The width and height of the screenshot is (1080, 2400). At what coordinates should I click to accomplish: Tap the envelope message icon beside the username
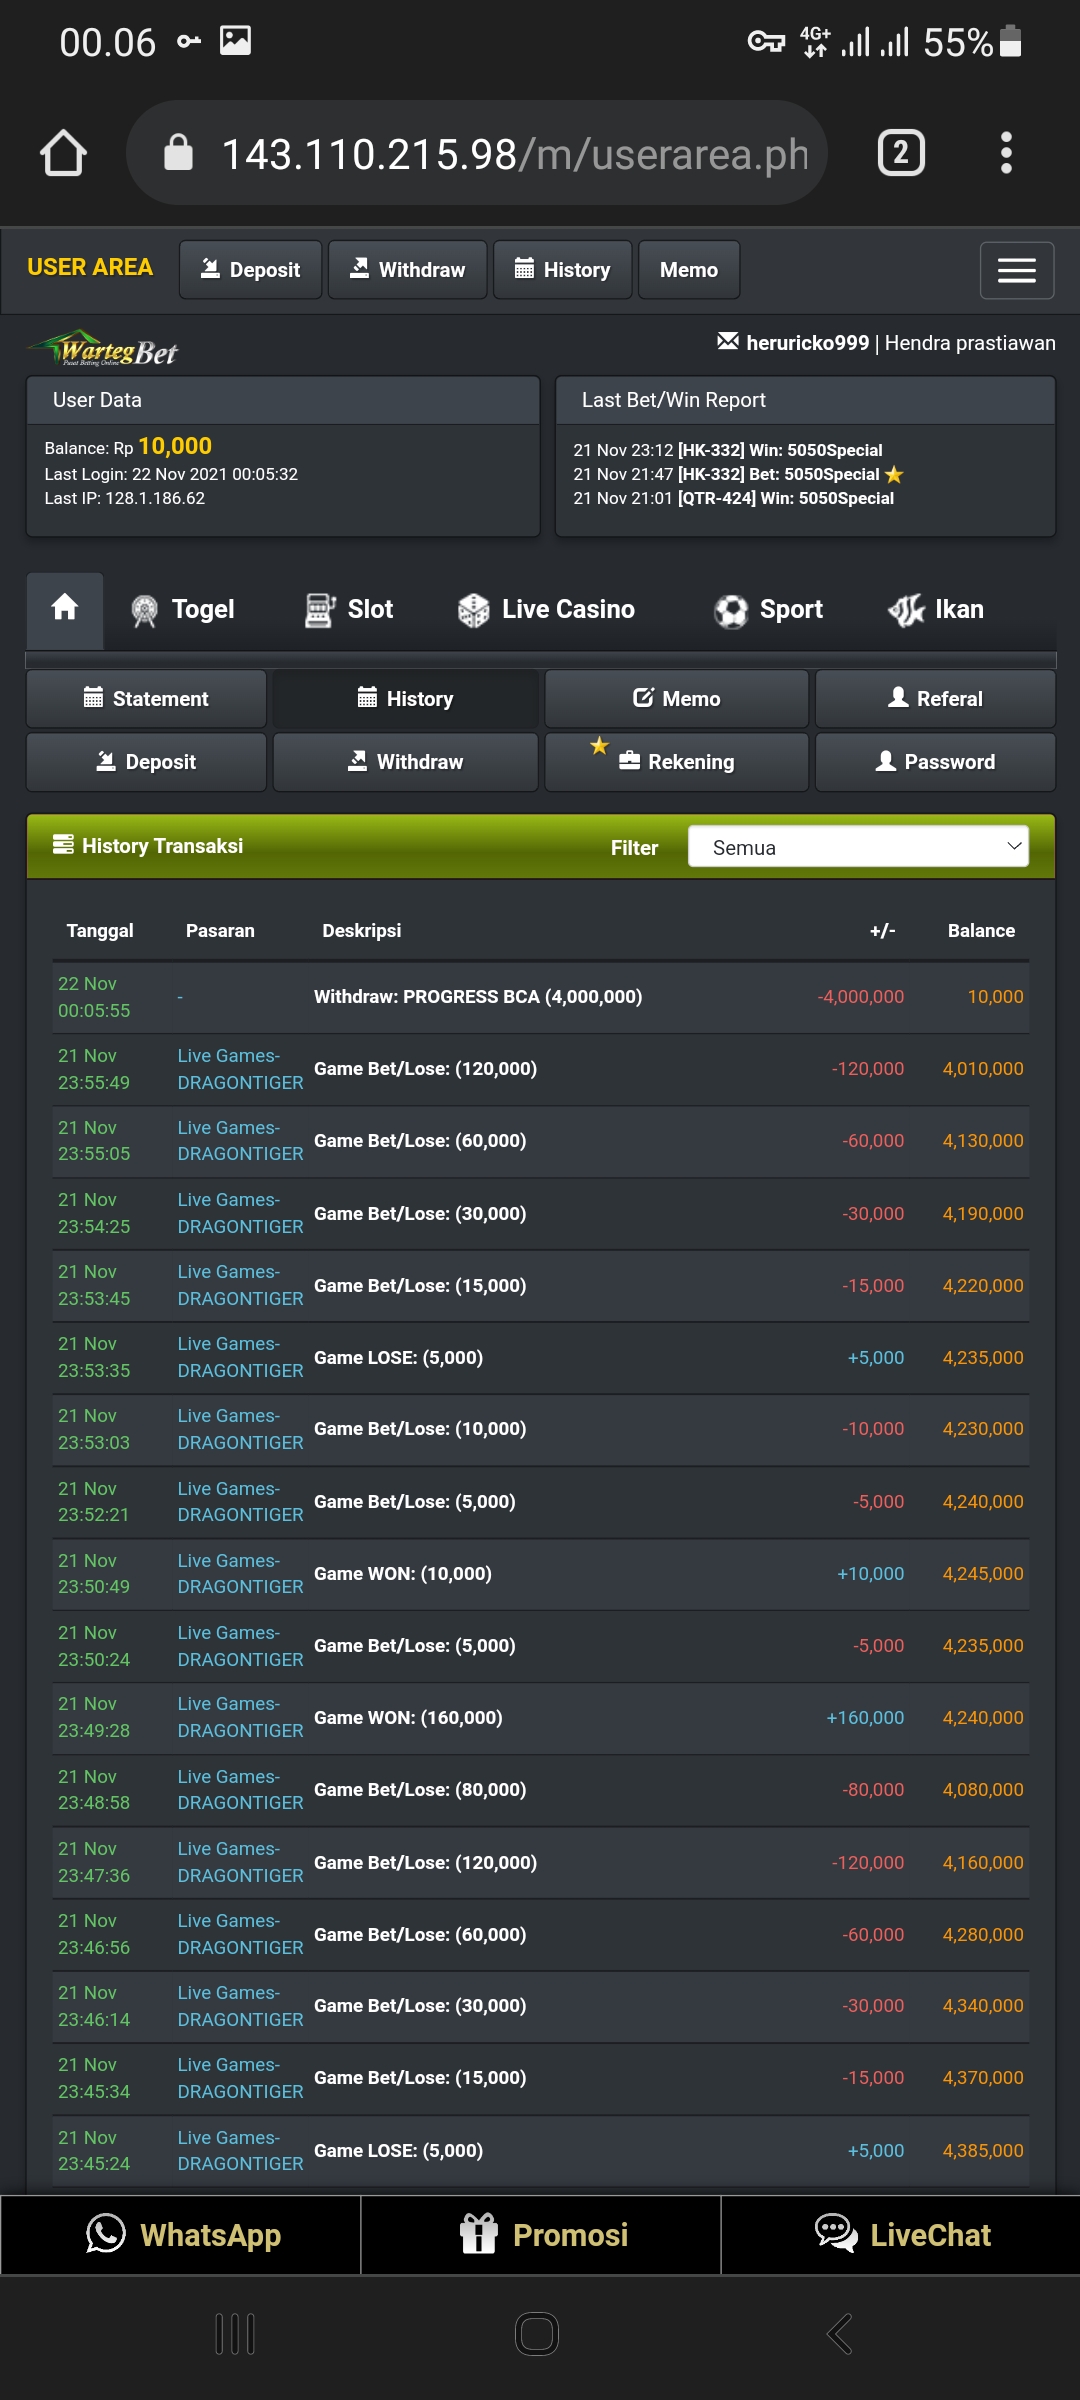tap(728, 342)
